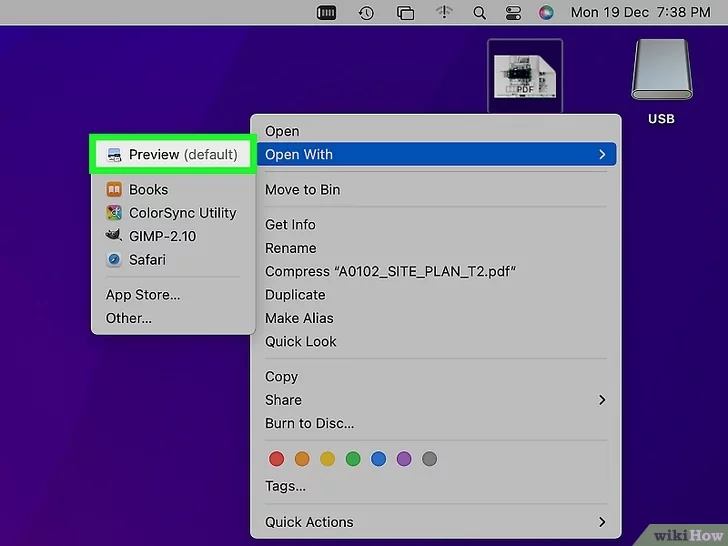Open the wireless status menu bar icon
The width and height of the screenshot is (728, 546).
click(444, 12)
